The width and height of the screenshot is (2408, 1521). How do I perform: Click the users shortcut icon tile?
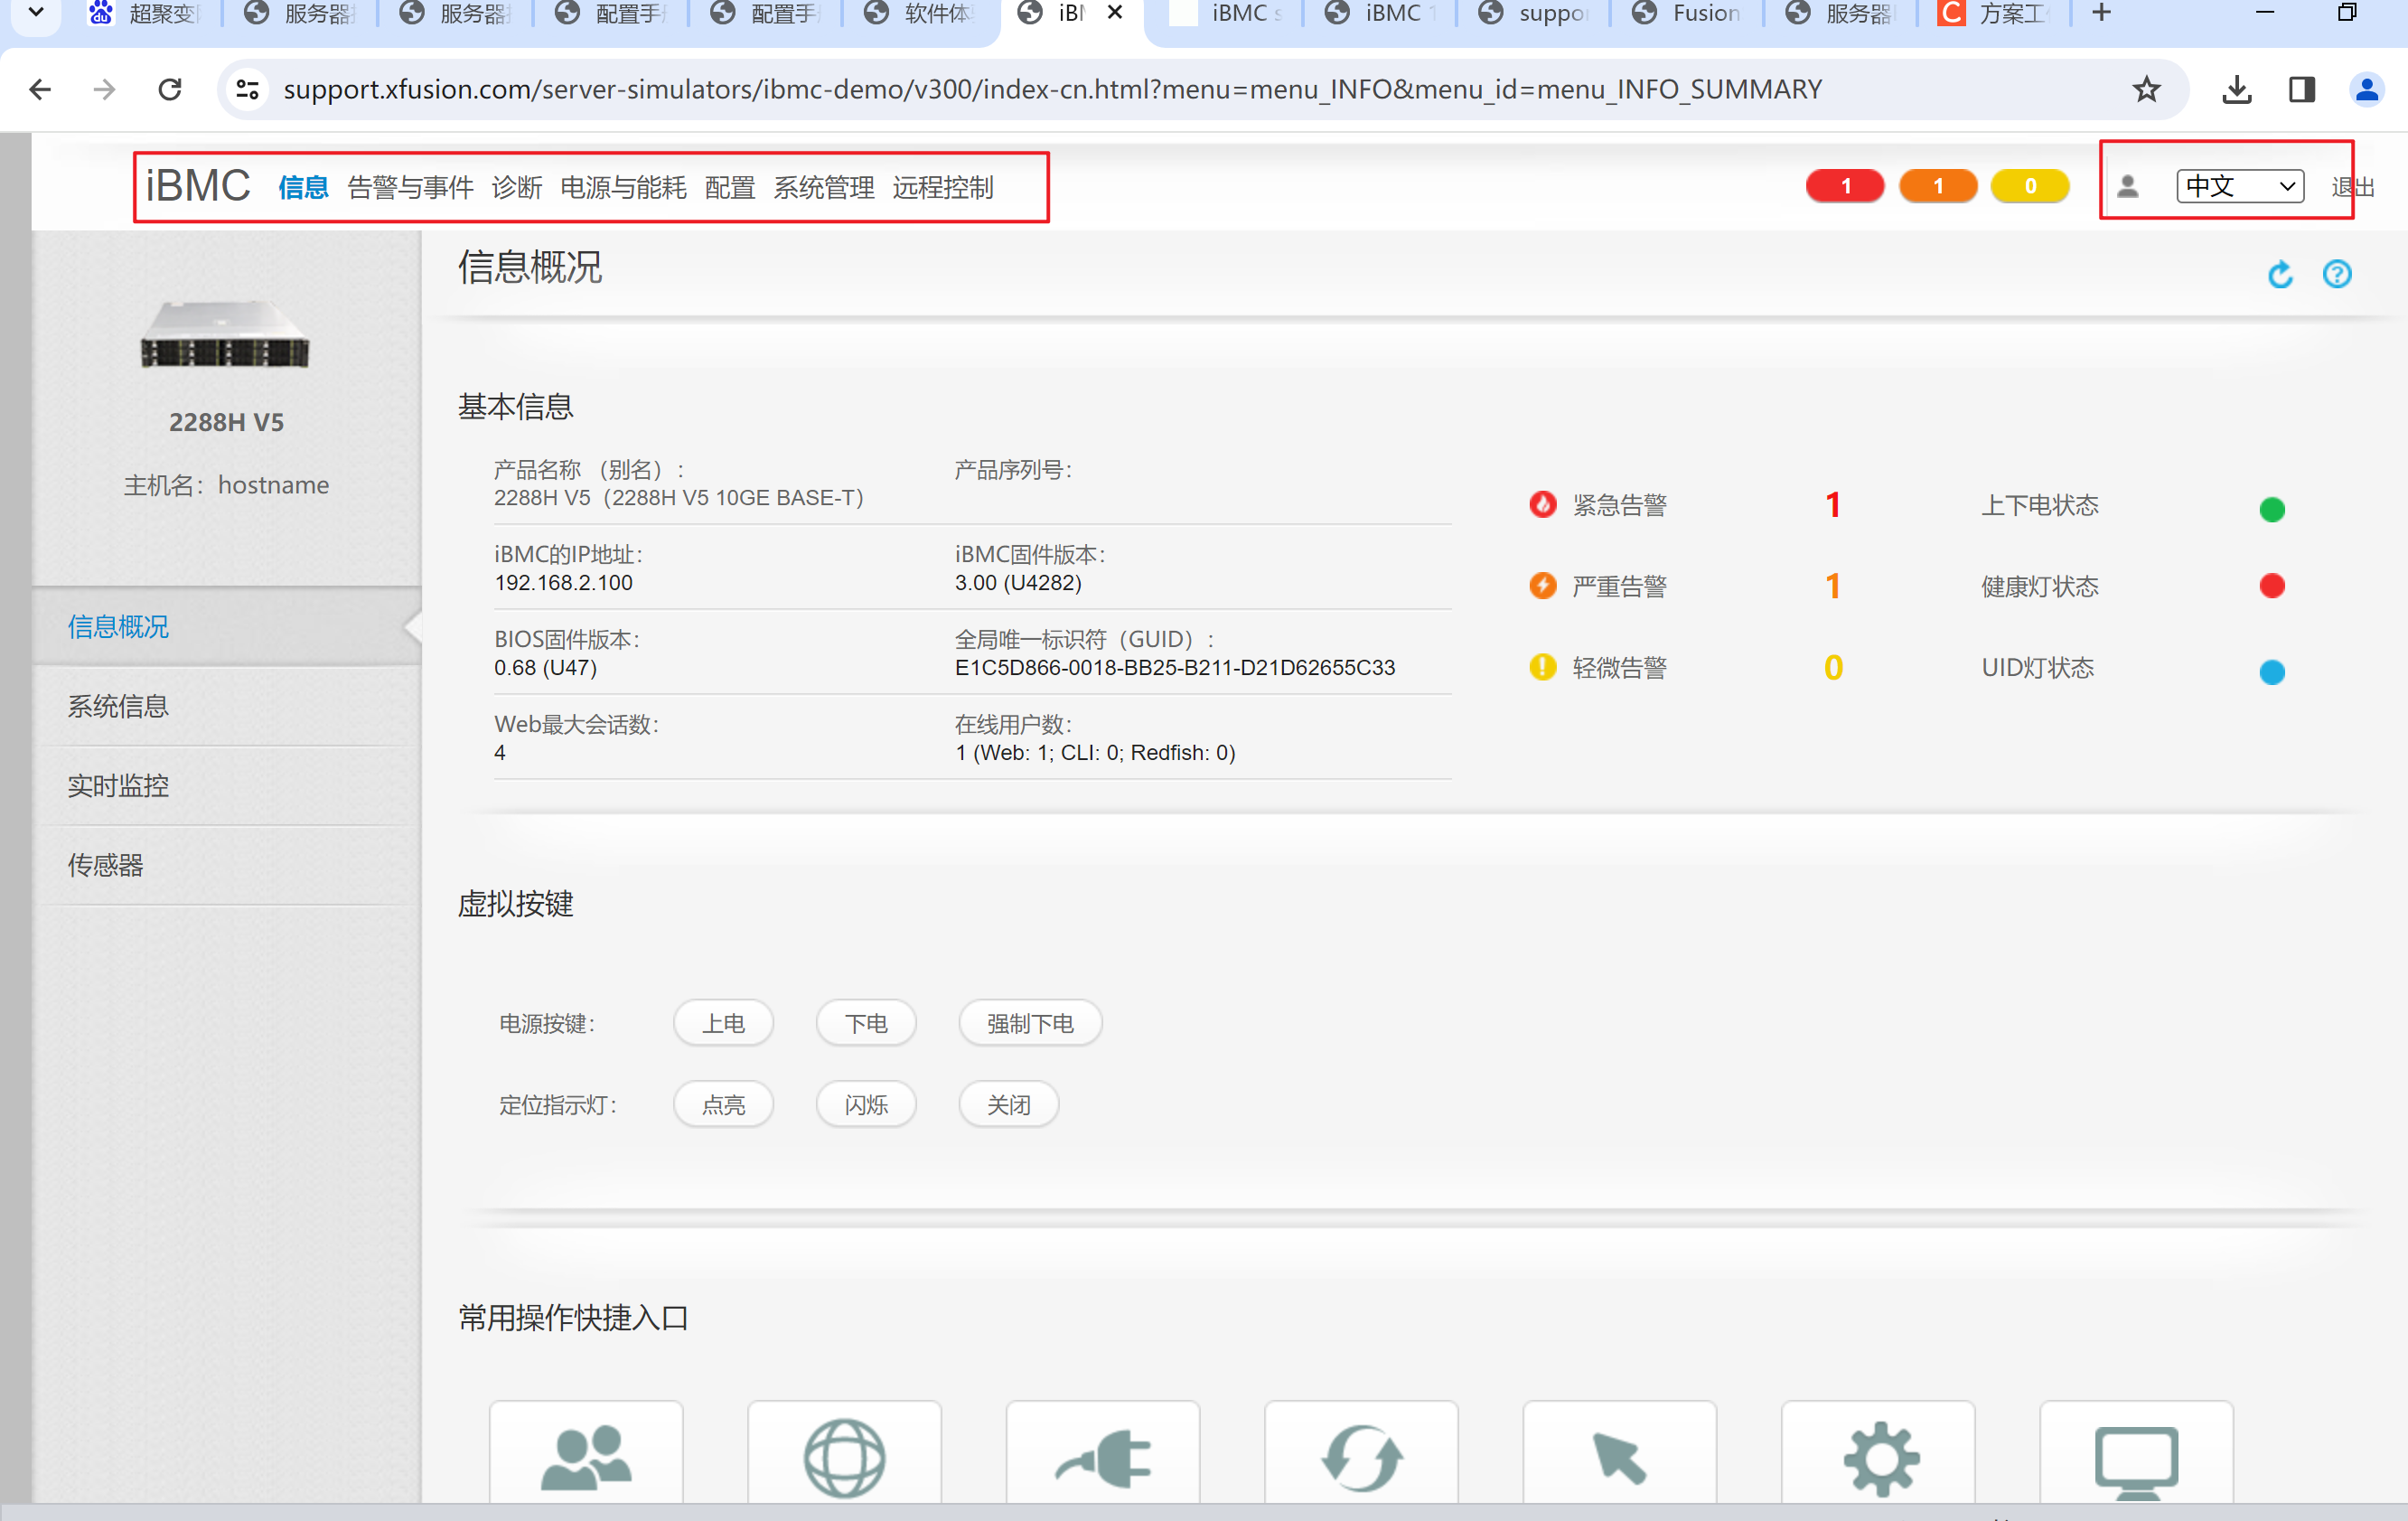[x=586, y=1455]
